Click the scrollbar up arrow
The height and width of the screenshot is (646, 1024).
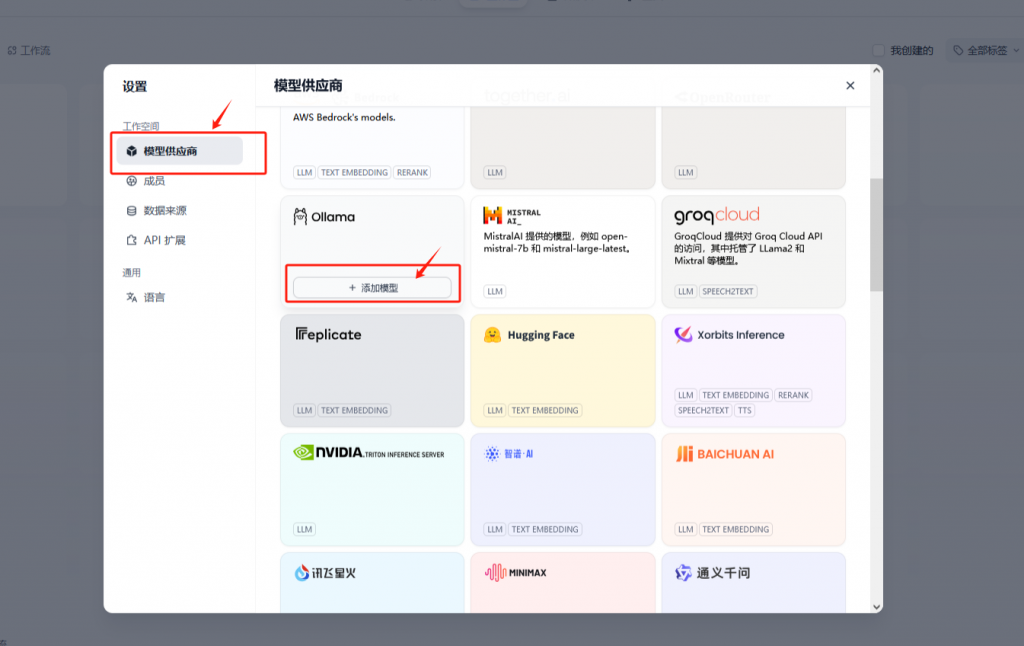tap(876, 70)
